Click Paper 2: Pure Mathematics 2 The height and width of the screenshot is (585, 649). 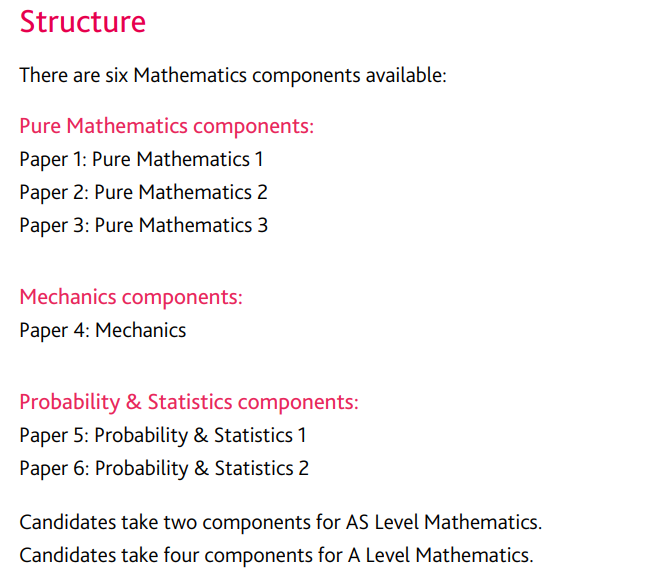pos(143,193)
